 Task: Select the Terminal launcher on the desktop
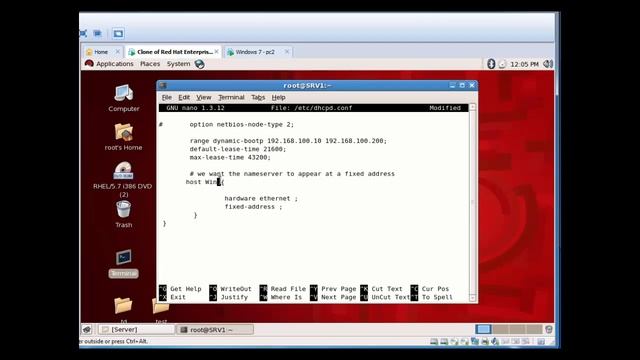coord(123,263)
